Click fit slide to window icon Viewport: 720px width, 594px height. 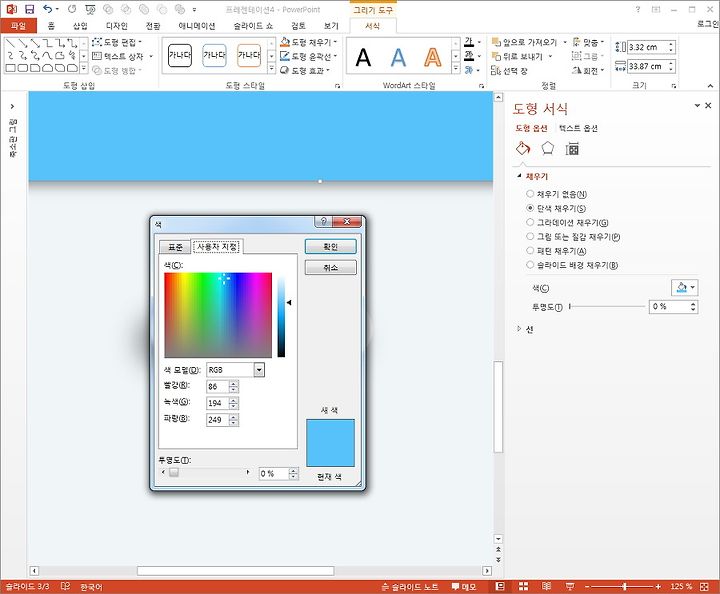click(x=704, y=586)
